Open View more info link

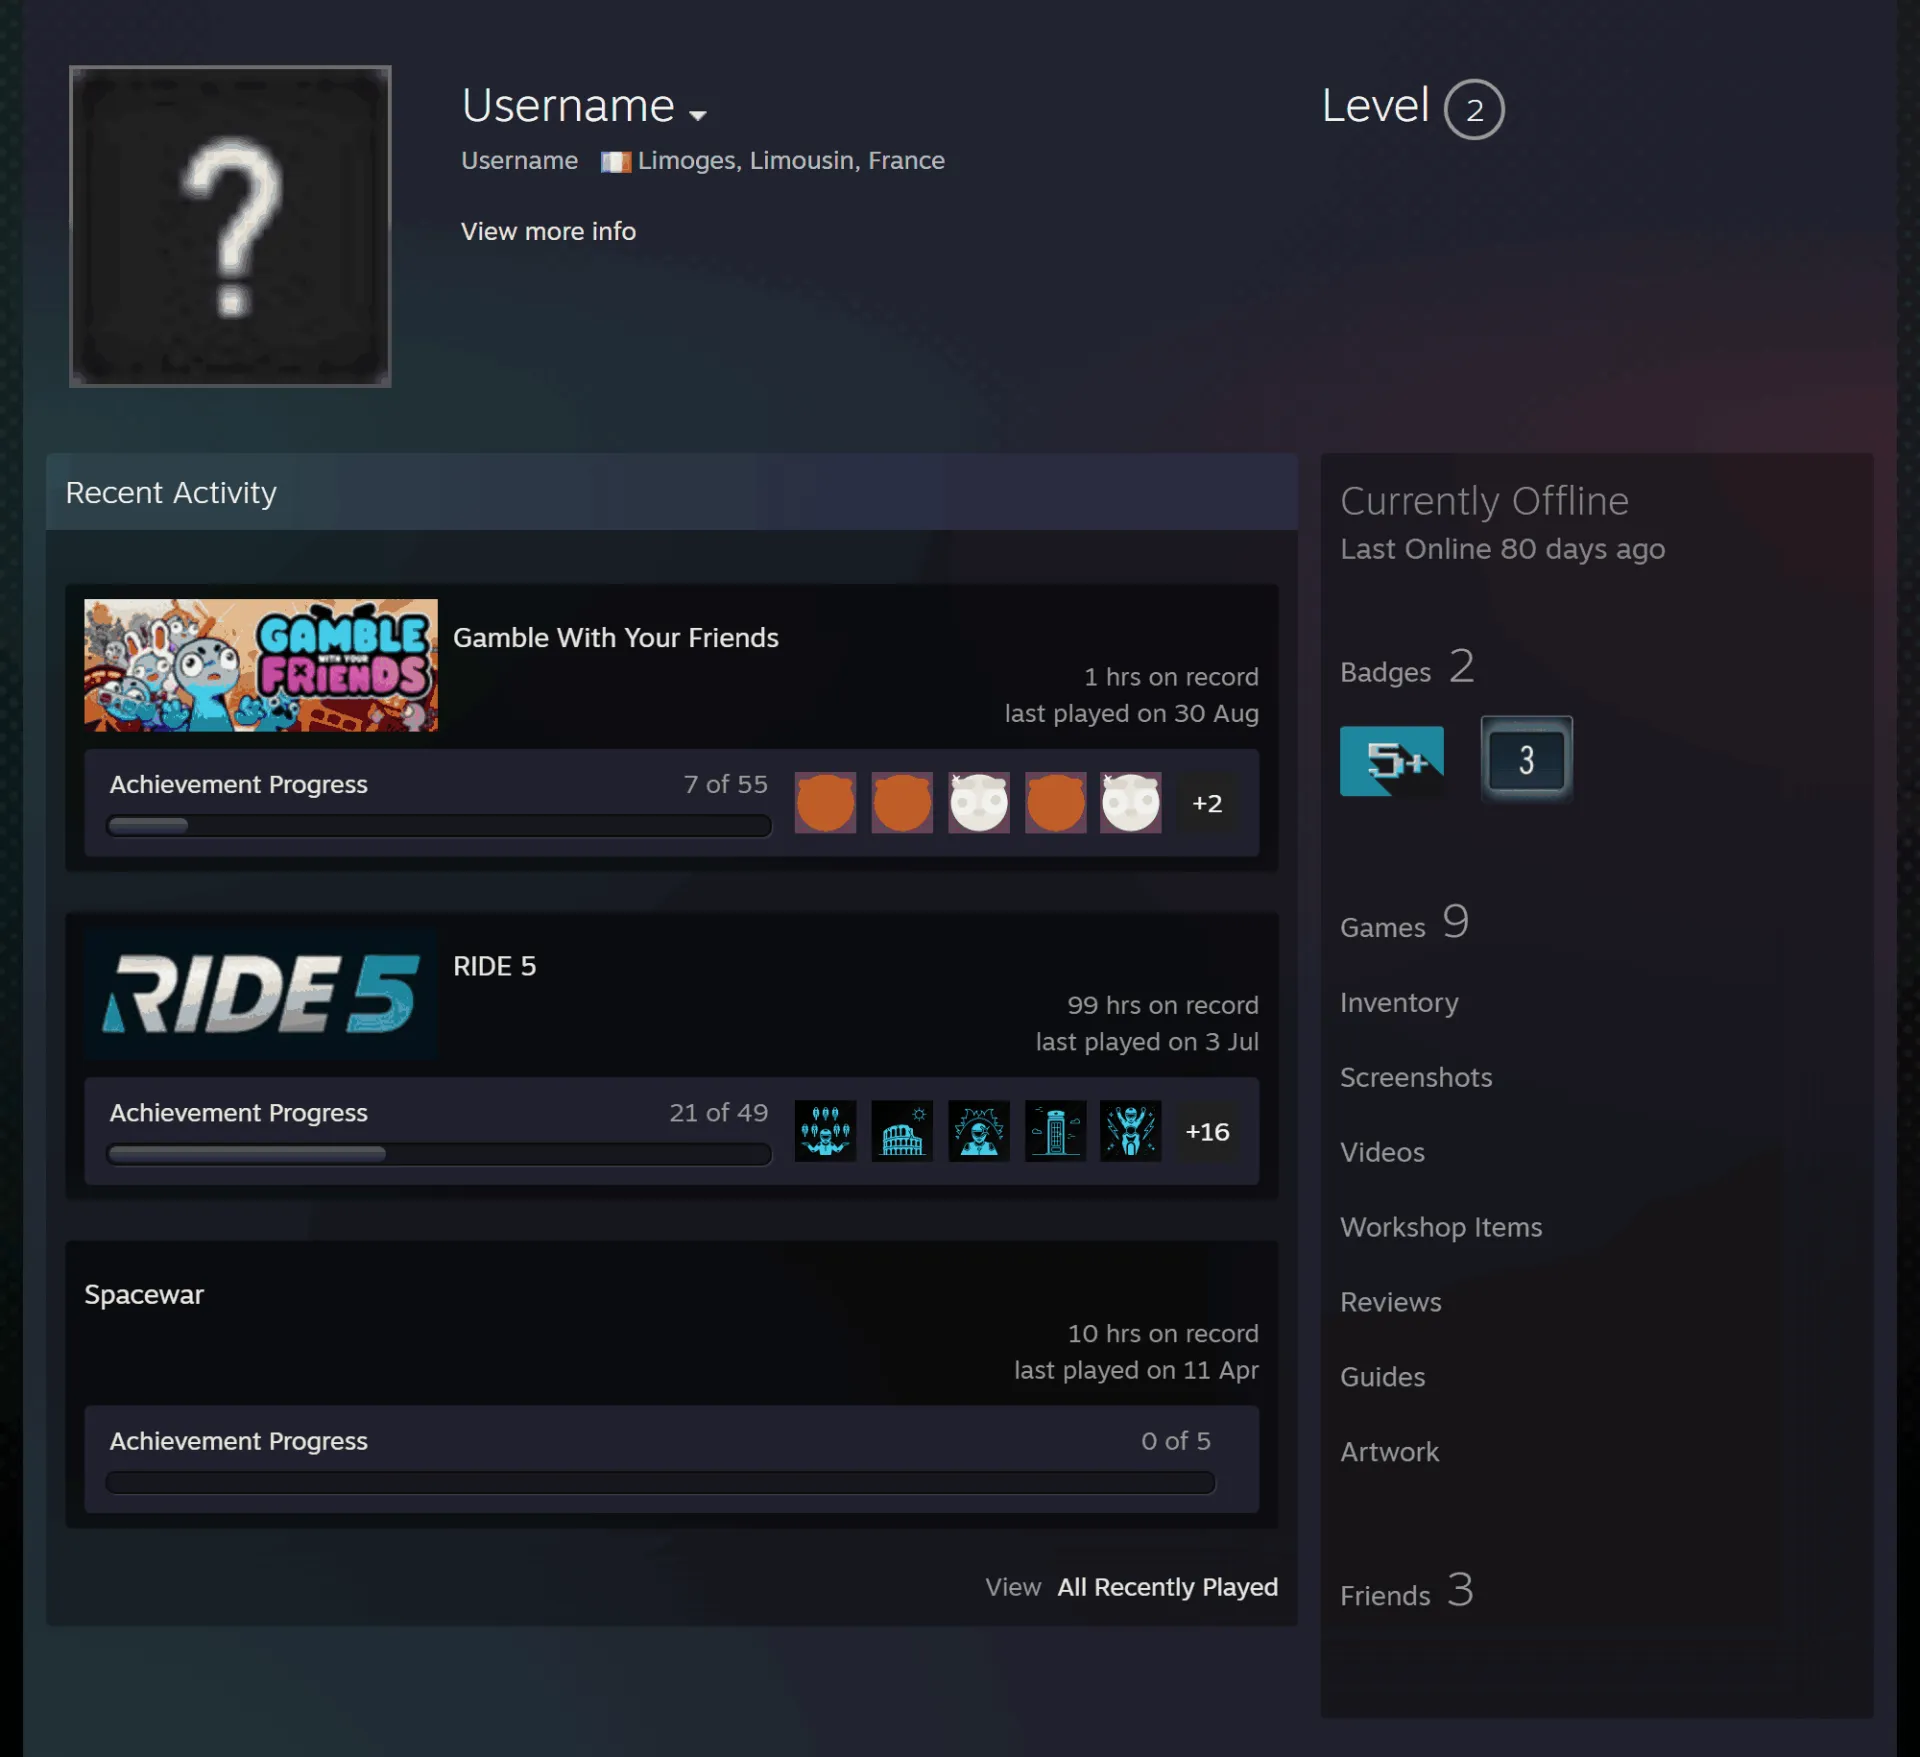click(x=548, y=231)
